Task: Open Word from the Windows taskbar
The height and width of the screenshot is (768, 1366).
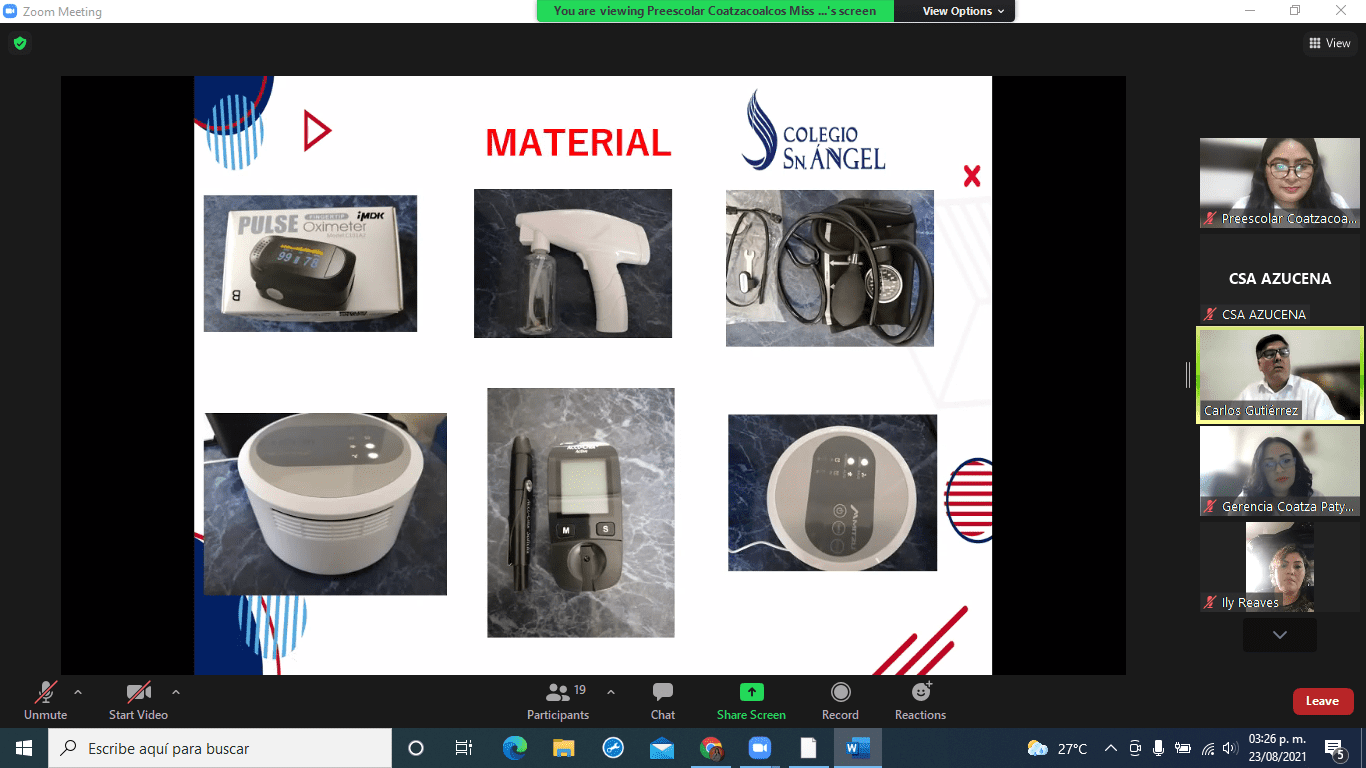Action: pyautogui.click(x=857, y=748)
